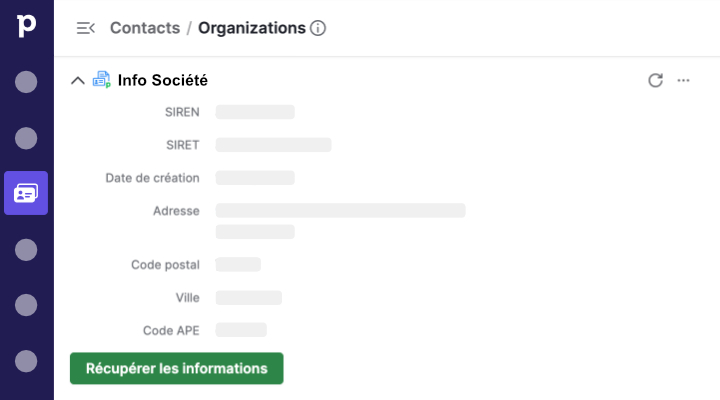Click the SIRET field value
Screen dimensions: 720x400
273,145
